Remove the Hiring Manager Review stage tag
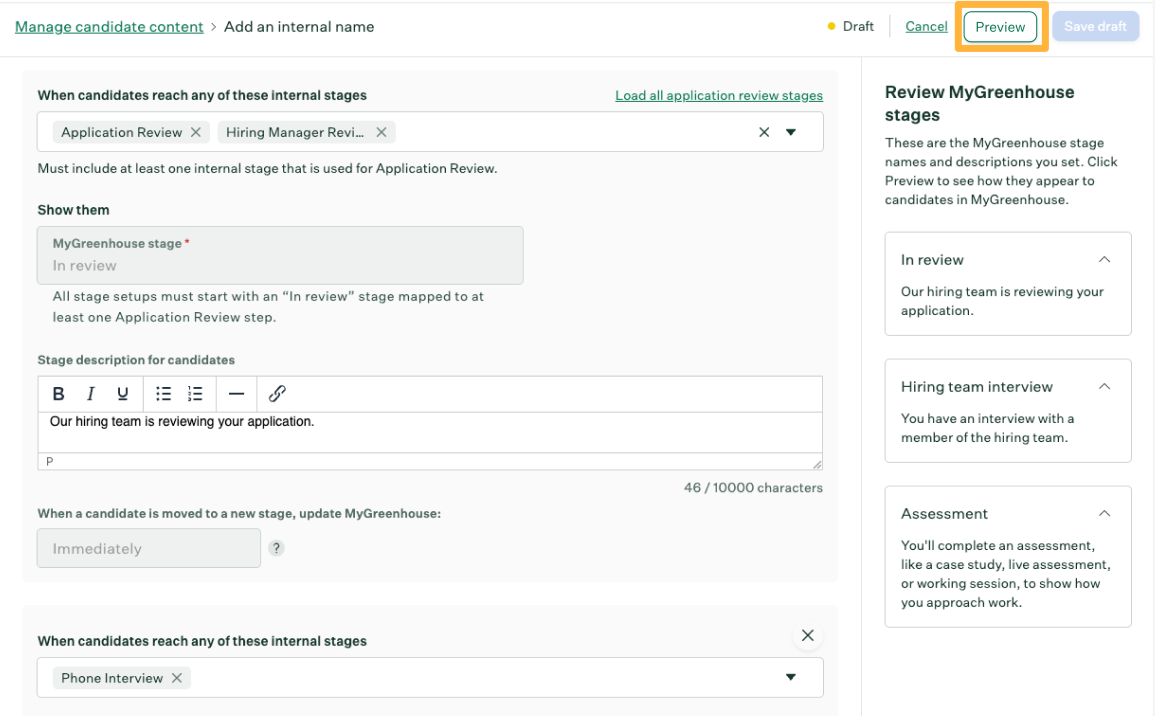1155x716 pixels. click(382, 133)
